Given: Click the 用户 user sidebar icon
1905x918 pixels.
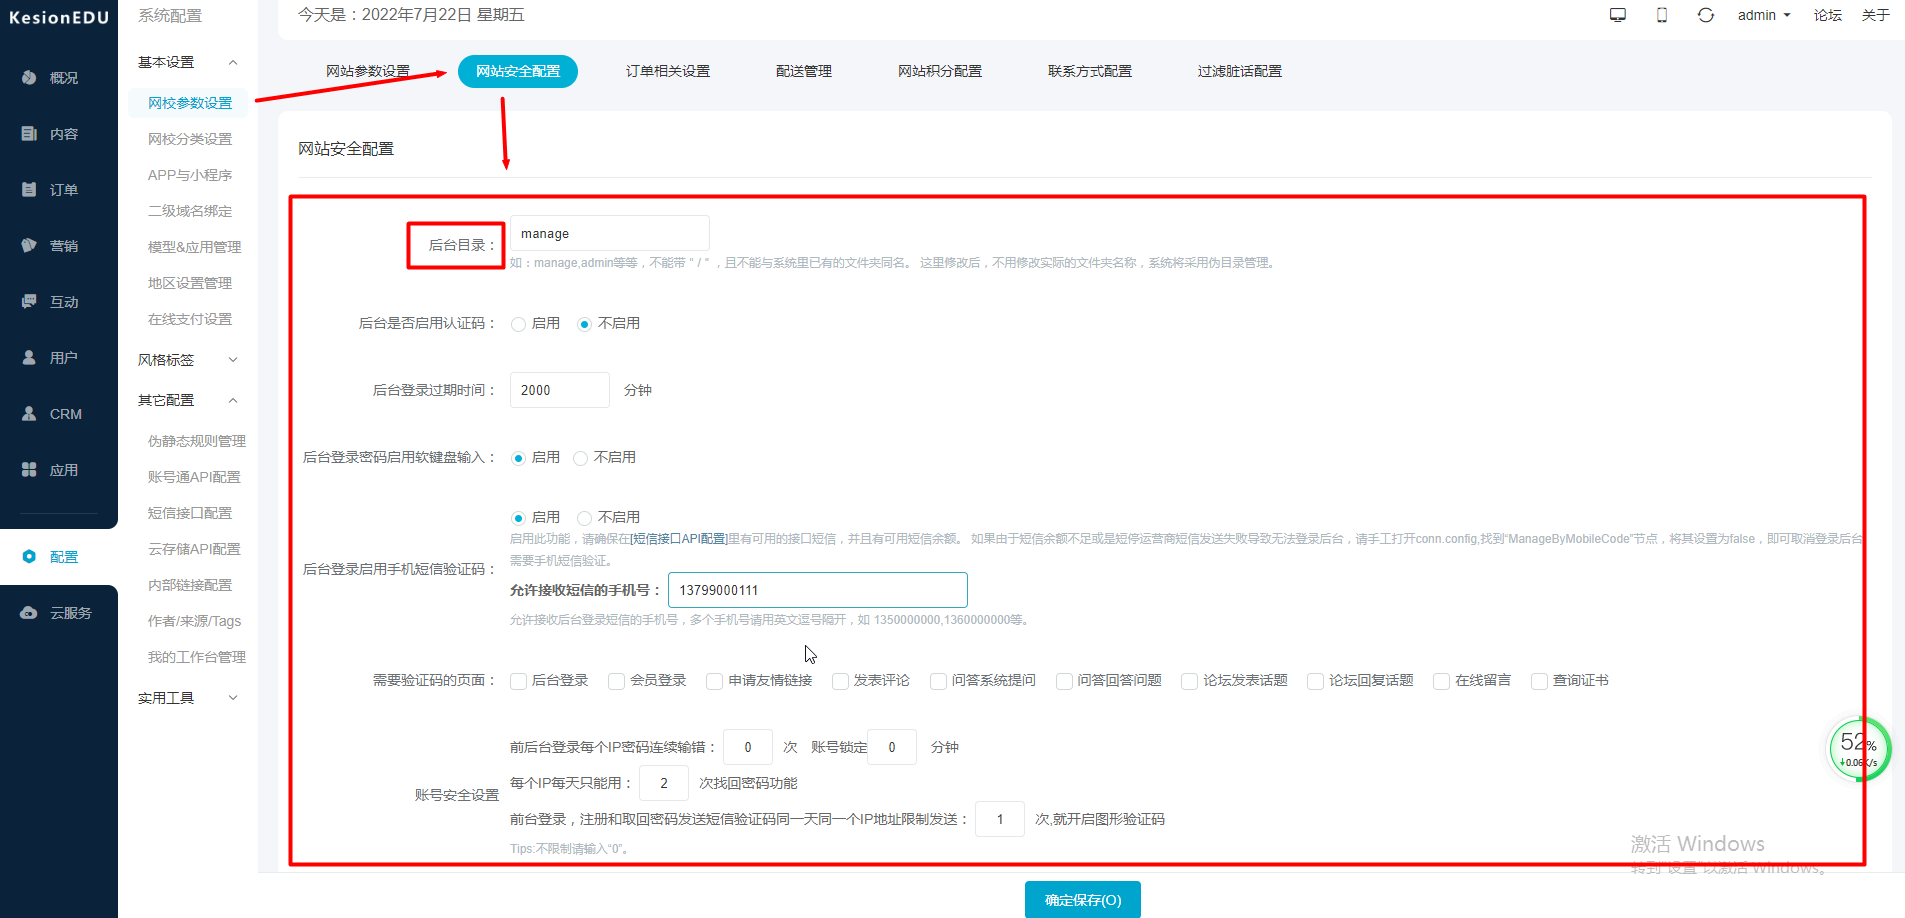Looking at the screenshot, I should tap(29, 358).
